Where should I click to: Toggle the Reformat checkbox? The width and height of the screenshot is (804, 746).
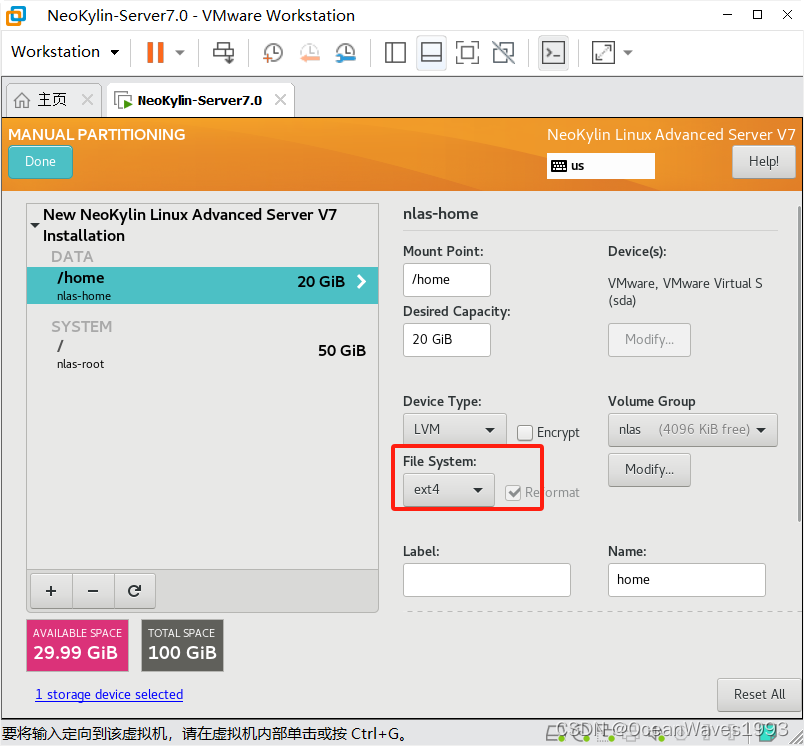click(x=513, y=493)
